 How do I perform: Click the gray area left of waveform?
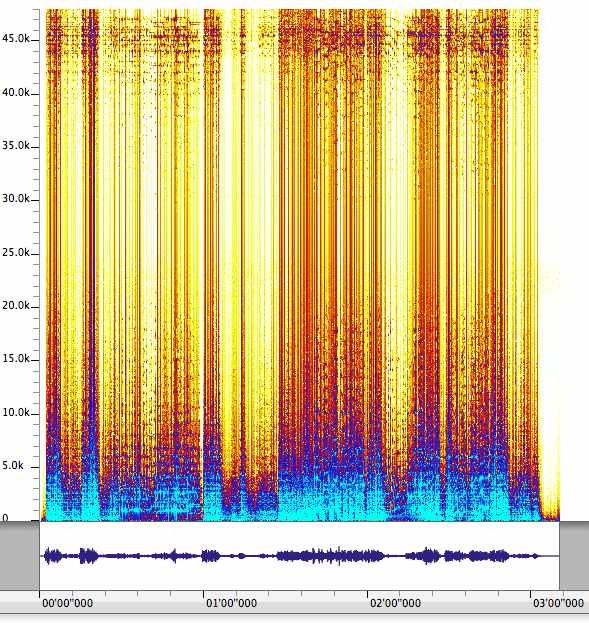[x=19, y=556]
